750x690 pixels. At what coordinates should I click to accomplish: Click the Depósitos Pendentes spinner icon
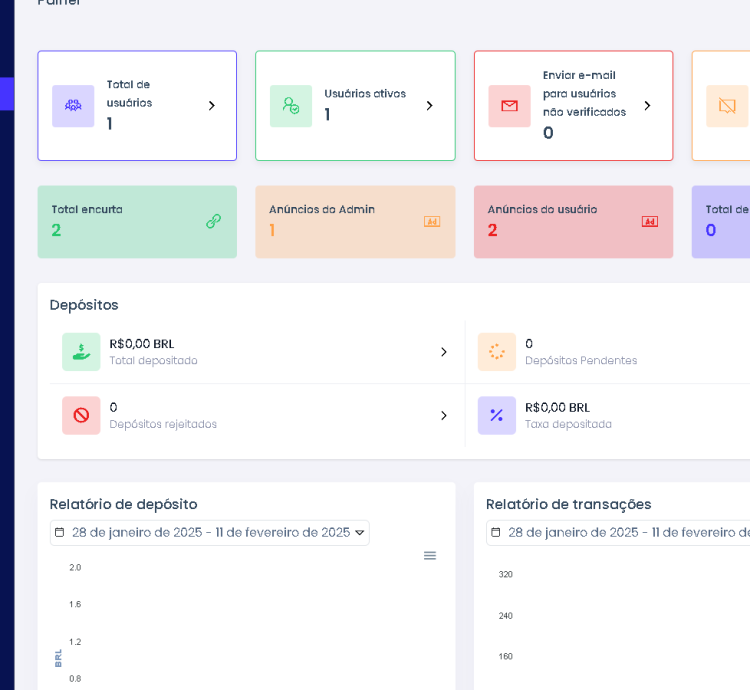coord(497,352)
